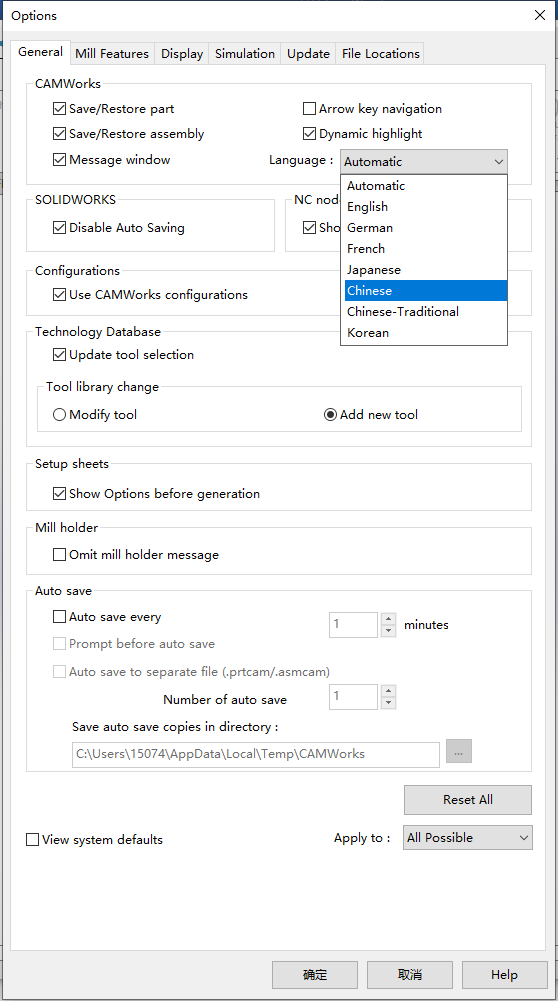This screenshot has height=1001, width=558.
Task: Open Help for options
Action: tap(504, 975)
